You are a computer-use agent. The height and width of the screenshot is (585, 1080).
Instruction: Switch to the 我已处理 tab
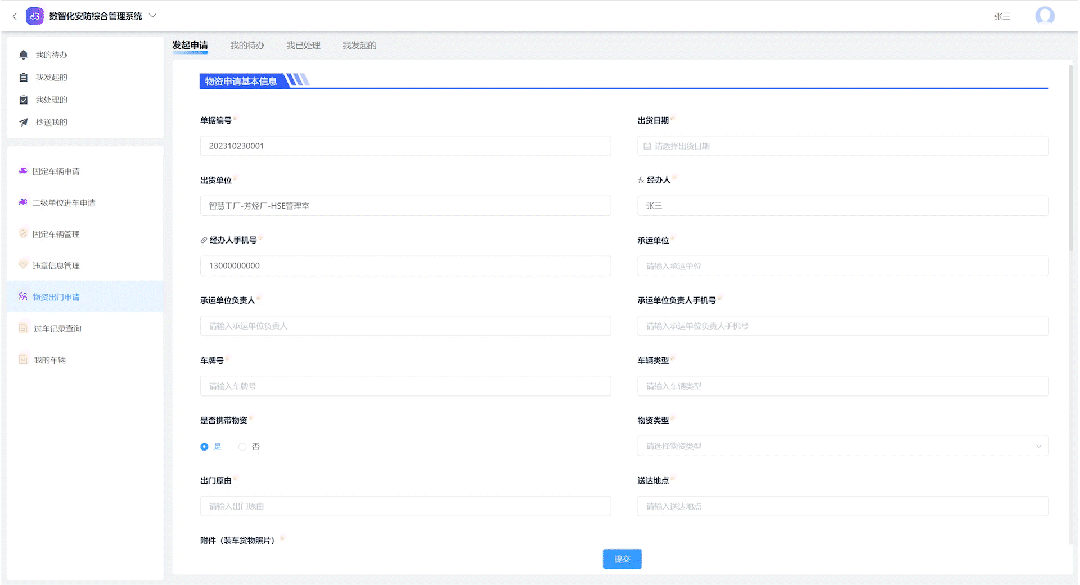(x=304, y=45)
